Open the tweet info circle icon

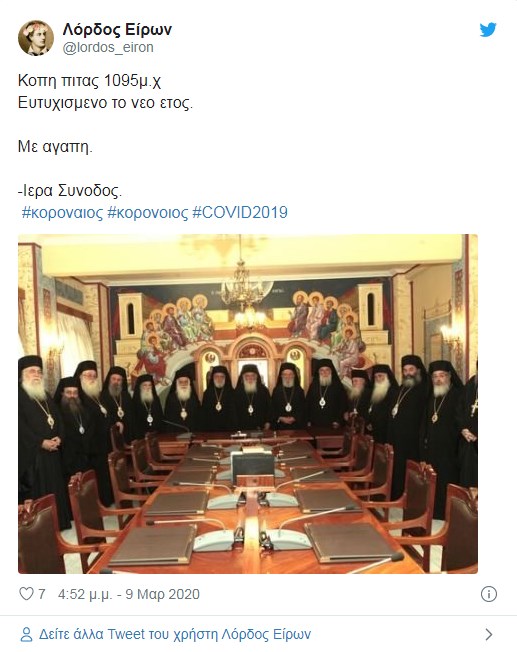(489, 594)
